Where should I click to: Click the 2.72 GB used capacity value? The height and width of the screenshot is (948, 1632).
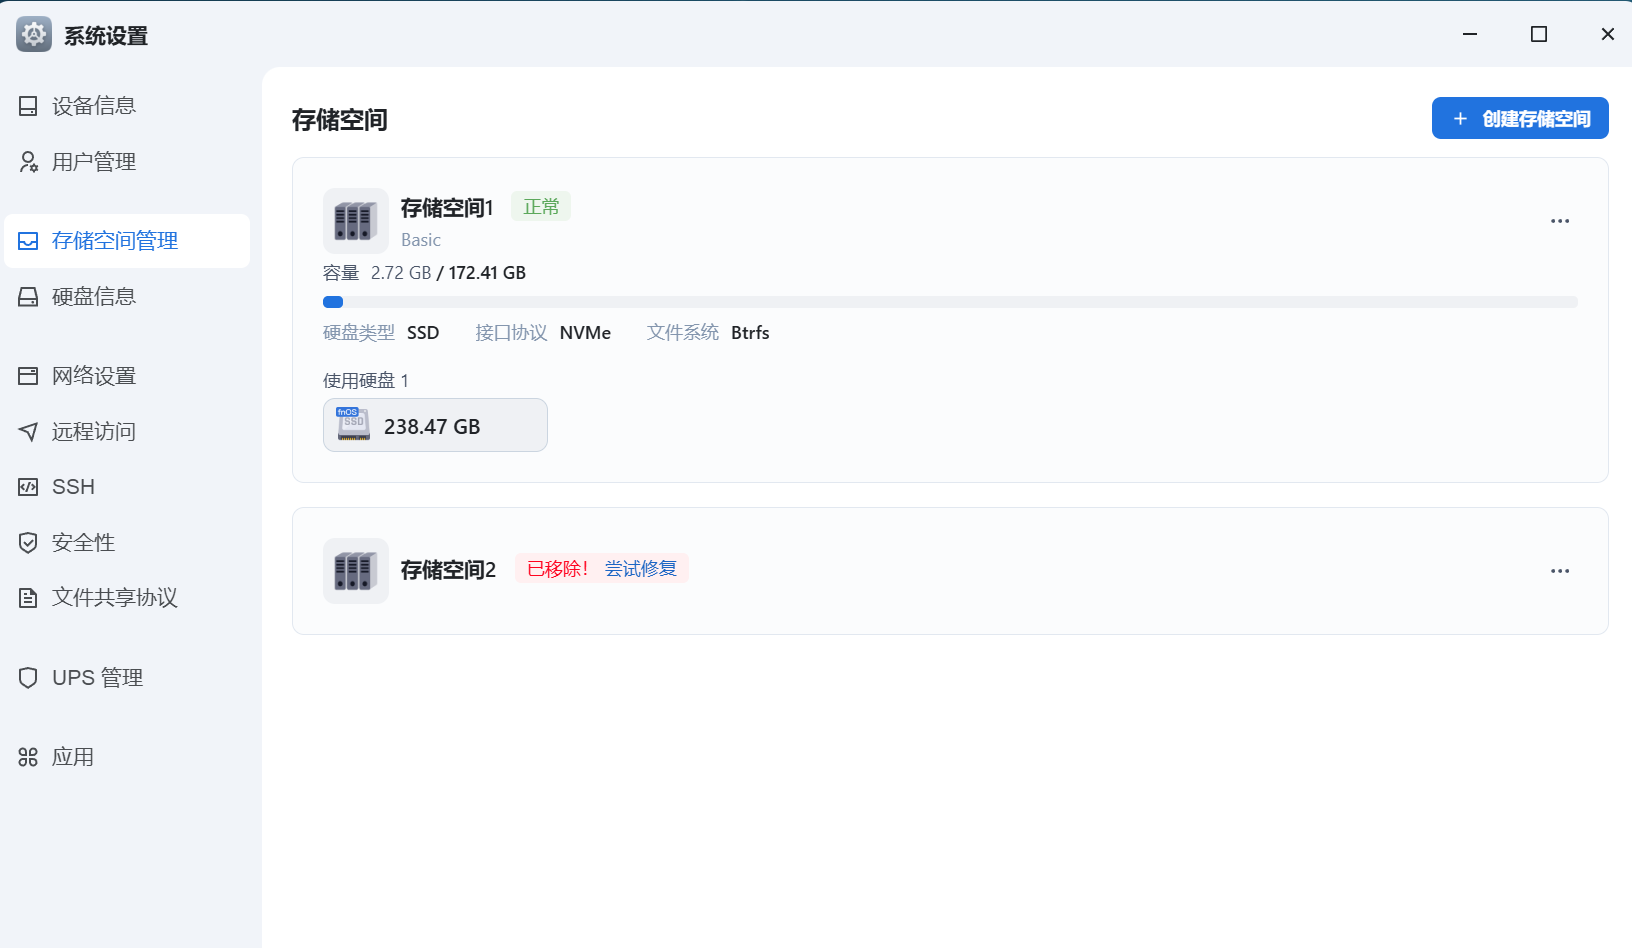(401, 273)
